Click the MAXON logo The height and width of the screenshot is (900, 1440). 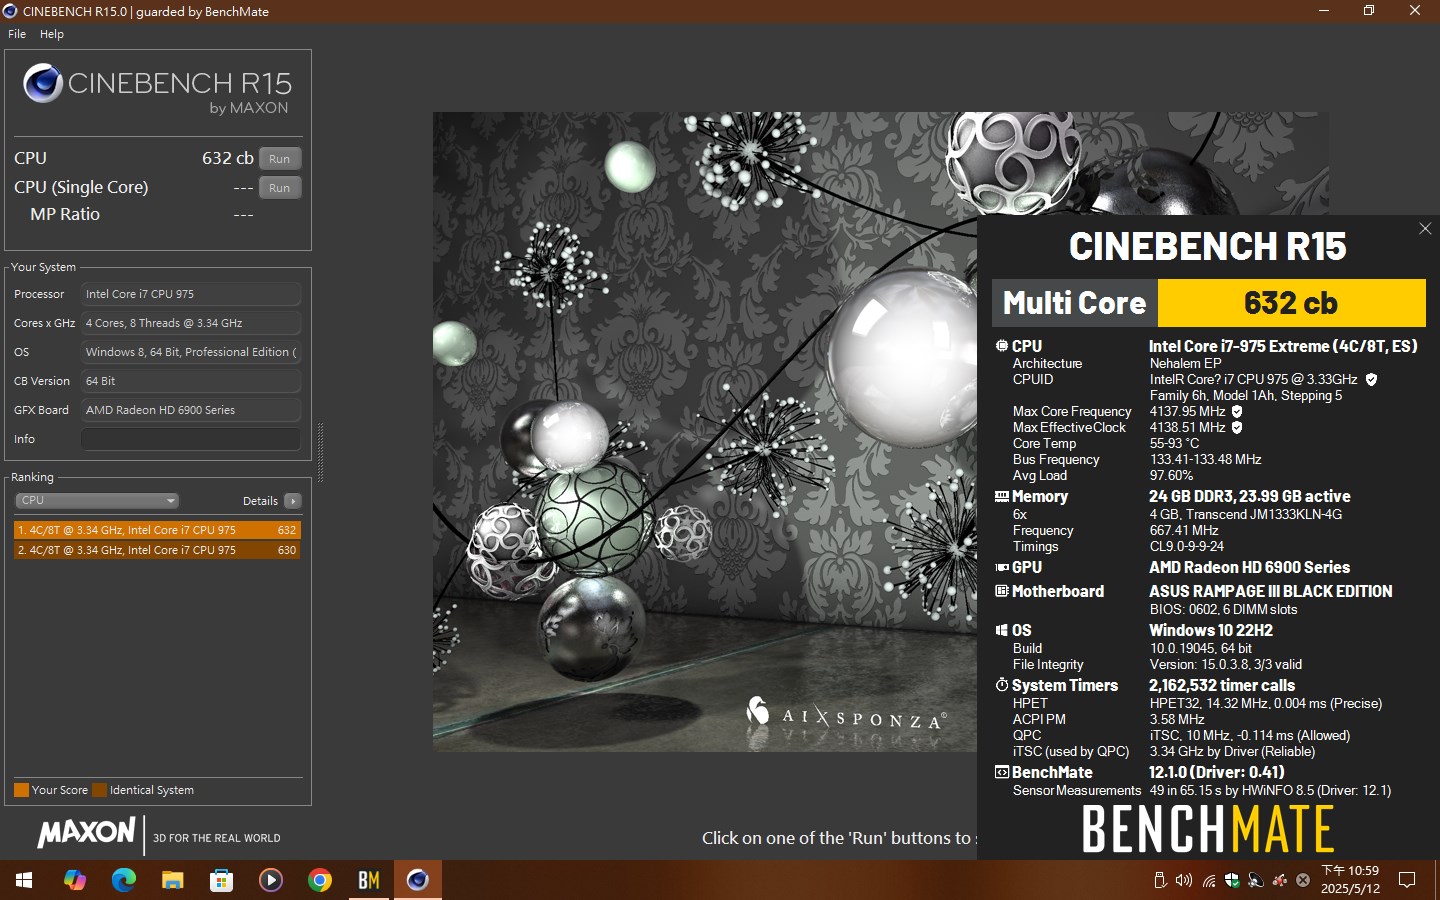coord(86,832)
